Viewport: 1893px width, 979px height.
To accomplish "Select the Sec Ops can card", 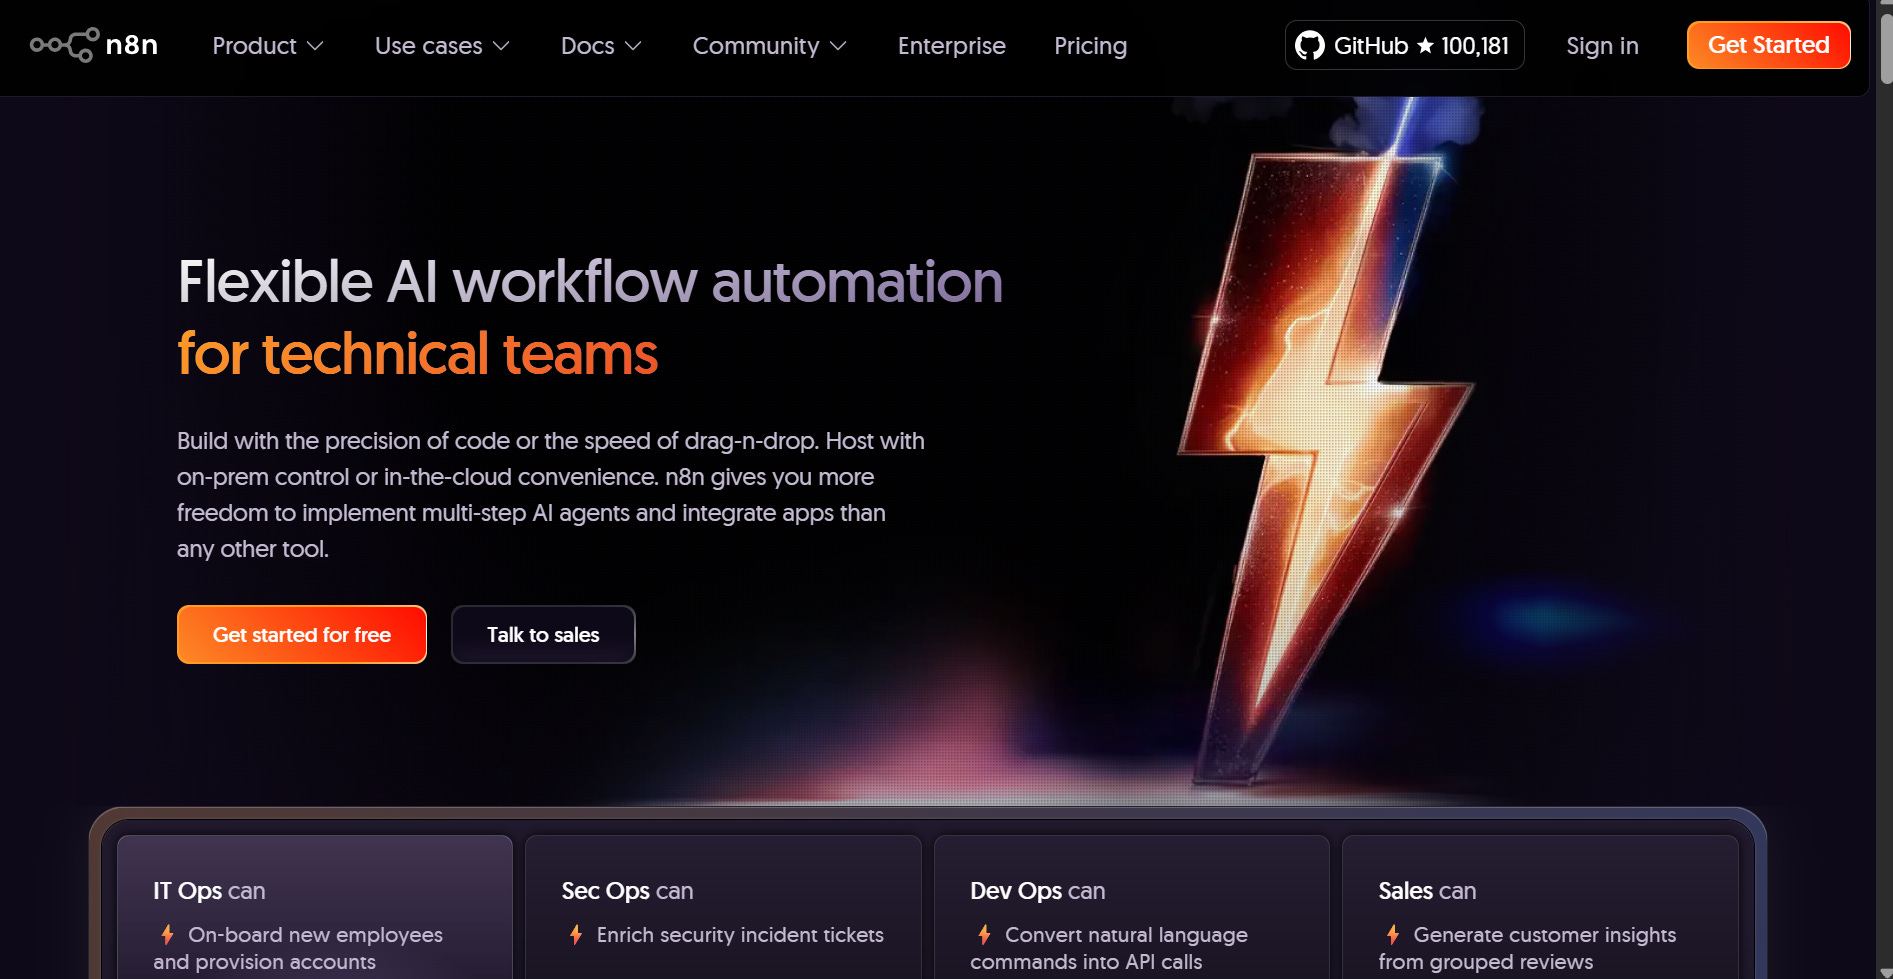I will click(x=723, y=907).
